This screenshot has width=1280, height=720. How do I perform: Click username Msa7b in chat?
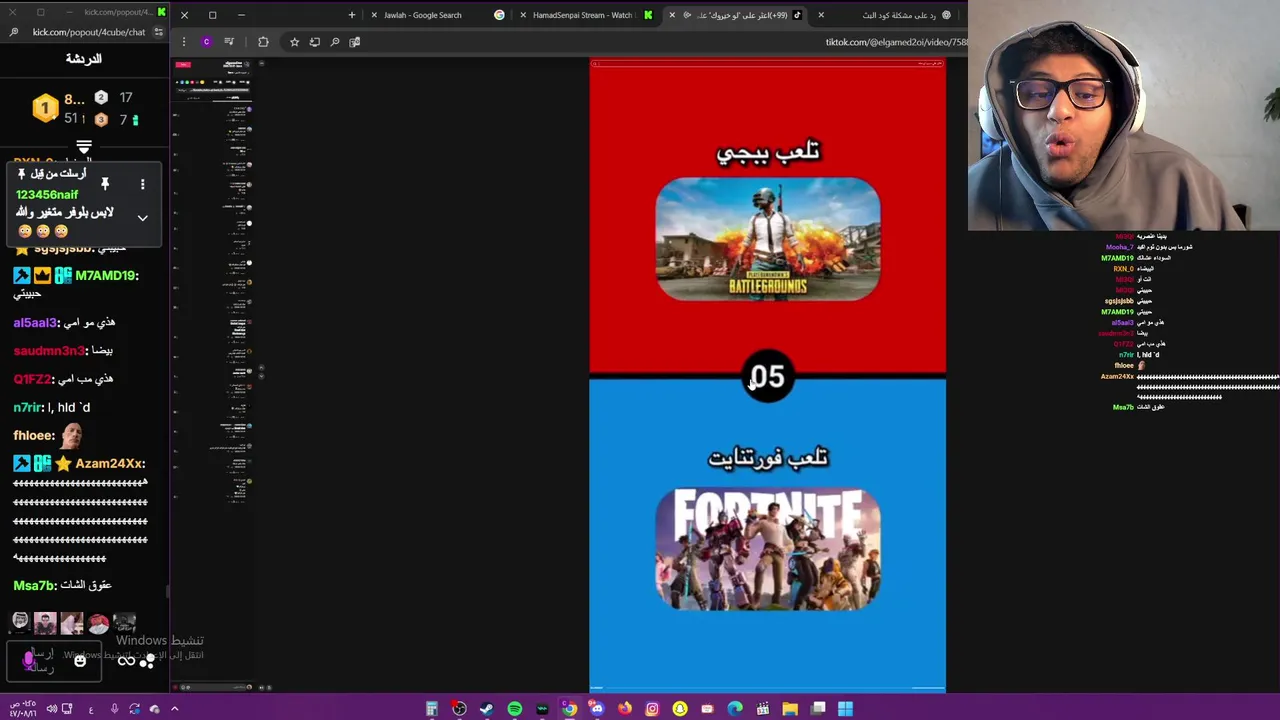tap(33, 585)
